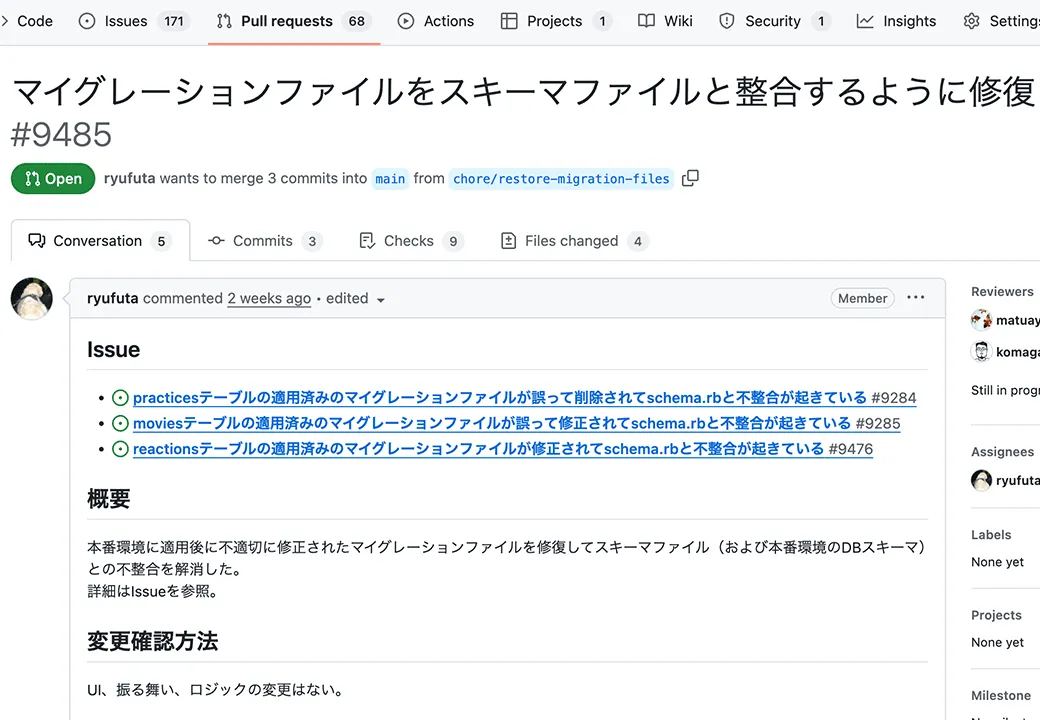Open the 2 weeks ago timestamp link

pyautogui.click(x=269, y=298)
